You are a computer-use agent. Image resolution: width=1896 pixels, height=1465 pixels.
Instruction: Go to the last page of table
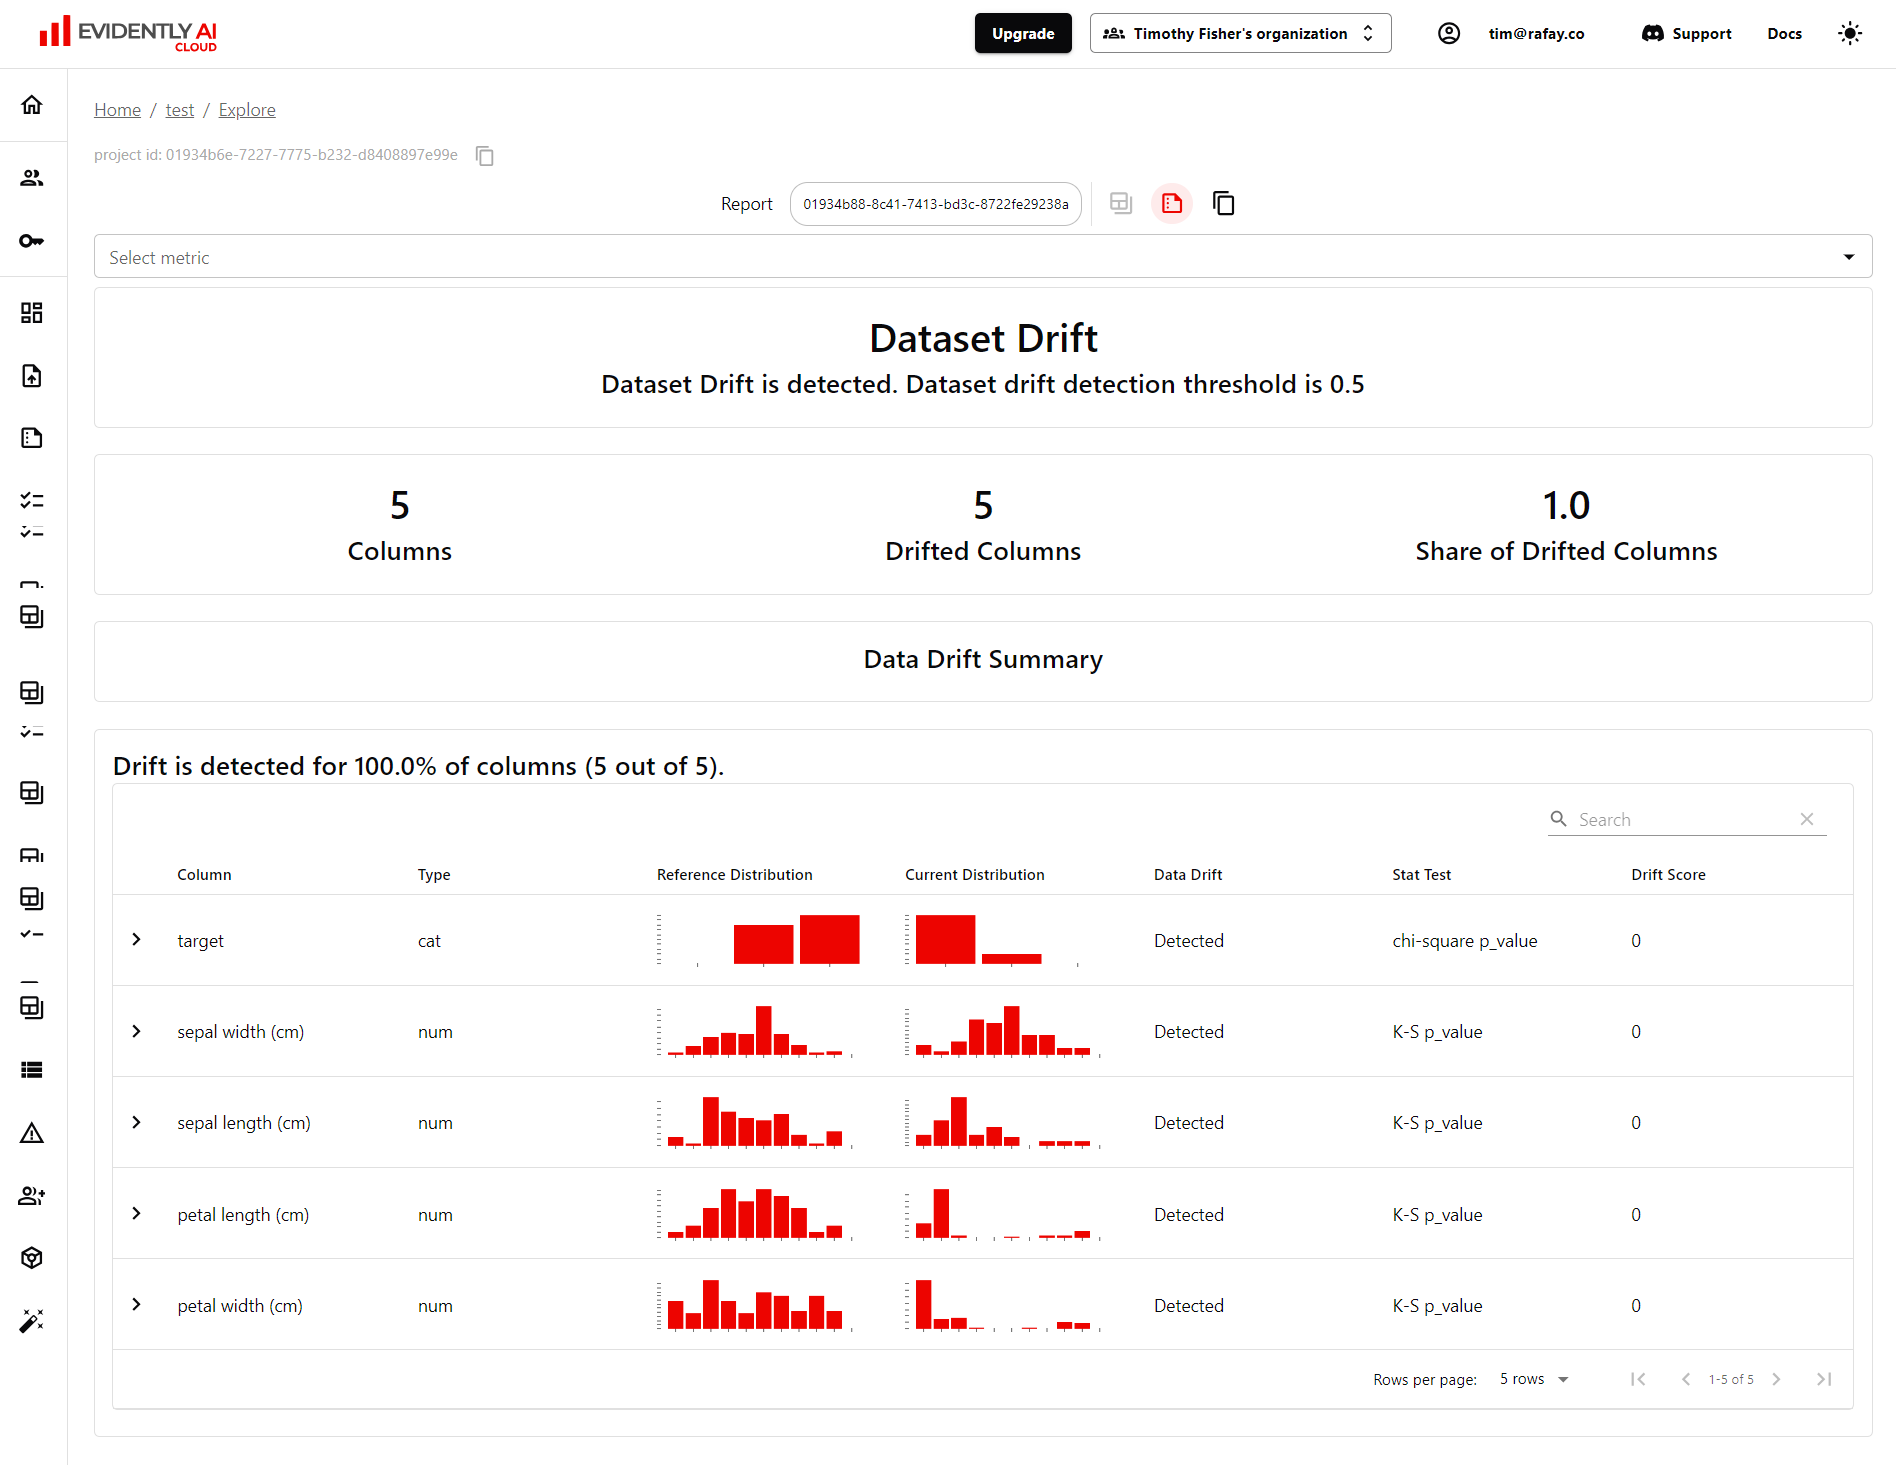click(1824, 1379)
